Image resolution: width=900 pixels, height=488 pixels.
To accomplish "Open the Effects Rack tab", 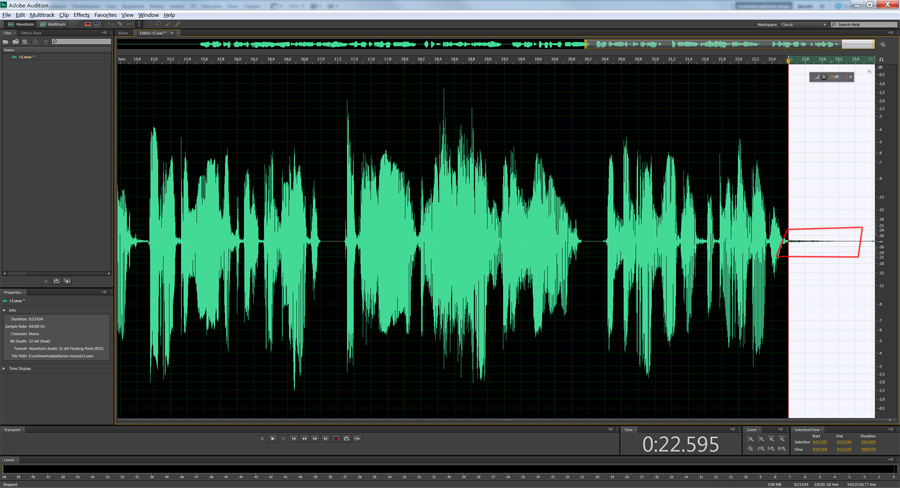I will (x=32, y=33).
